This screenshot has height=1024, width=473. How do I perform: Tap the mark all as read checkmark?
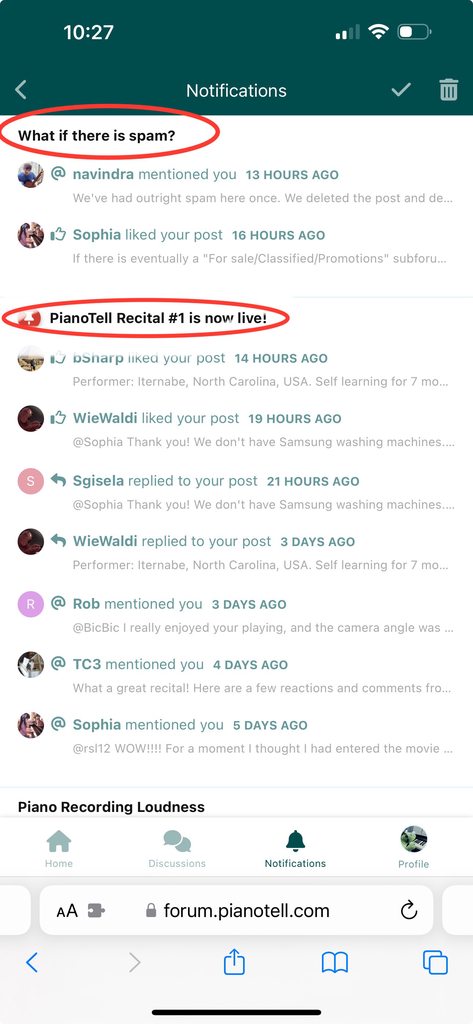(401, 89)
